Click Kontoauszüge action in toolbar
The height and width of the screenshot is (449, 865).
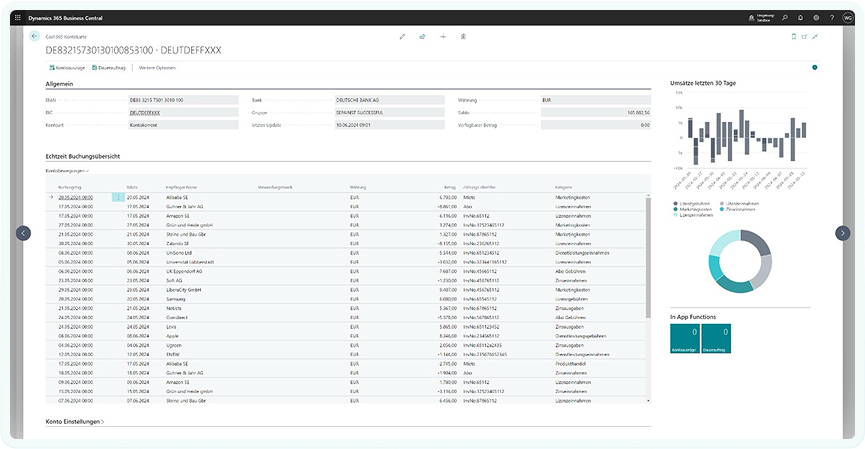tap(67, 68)
